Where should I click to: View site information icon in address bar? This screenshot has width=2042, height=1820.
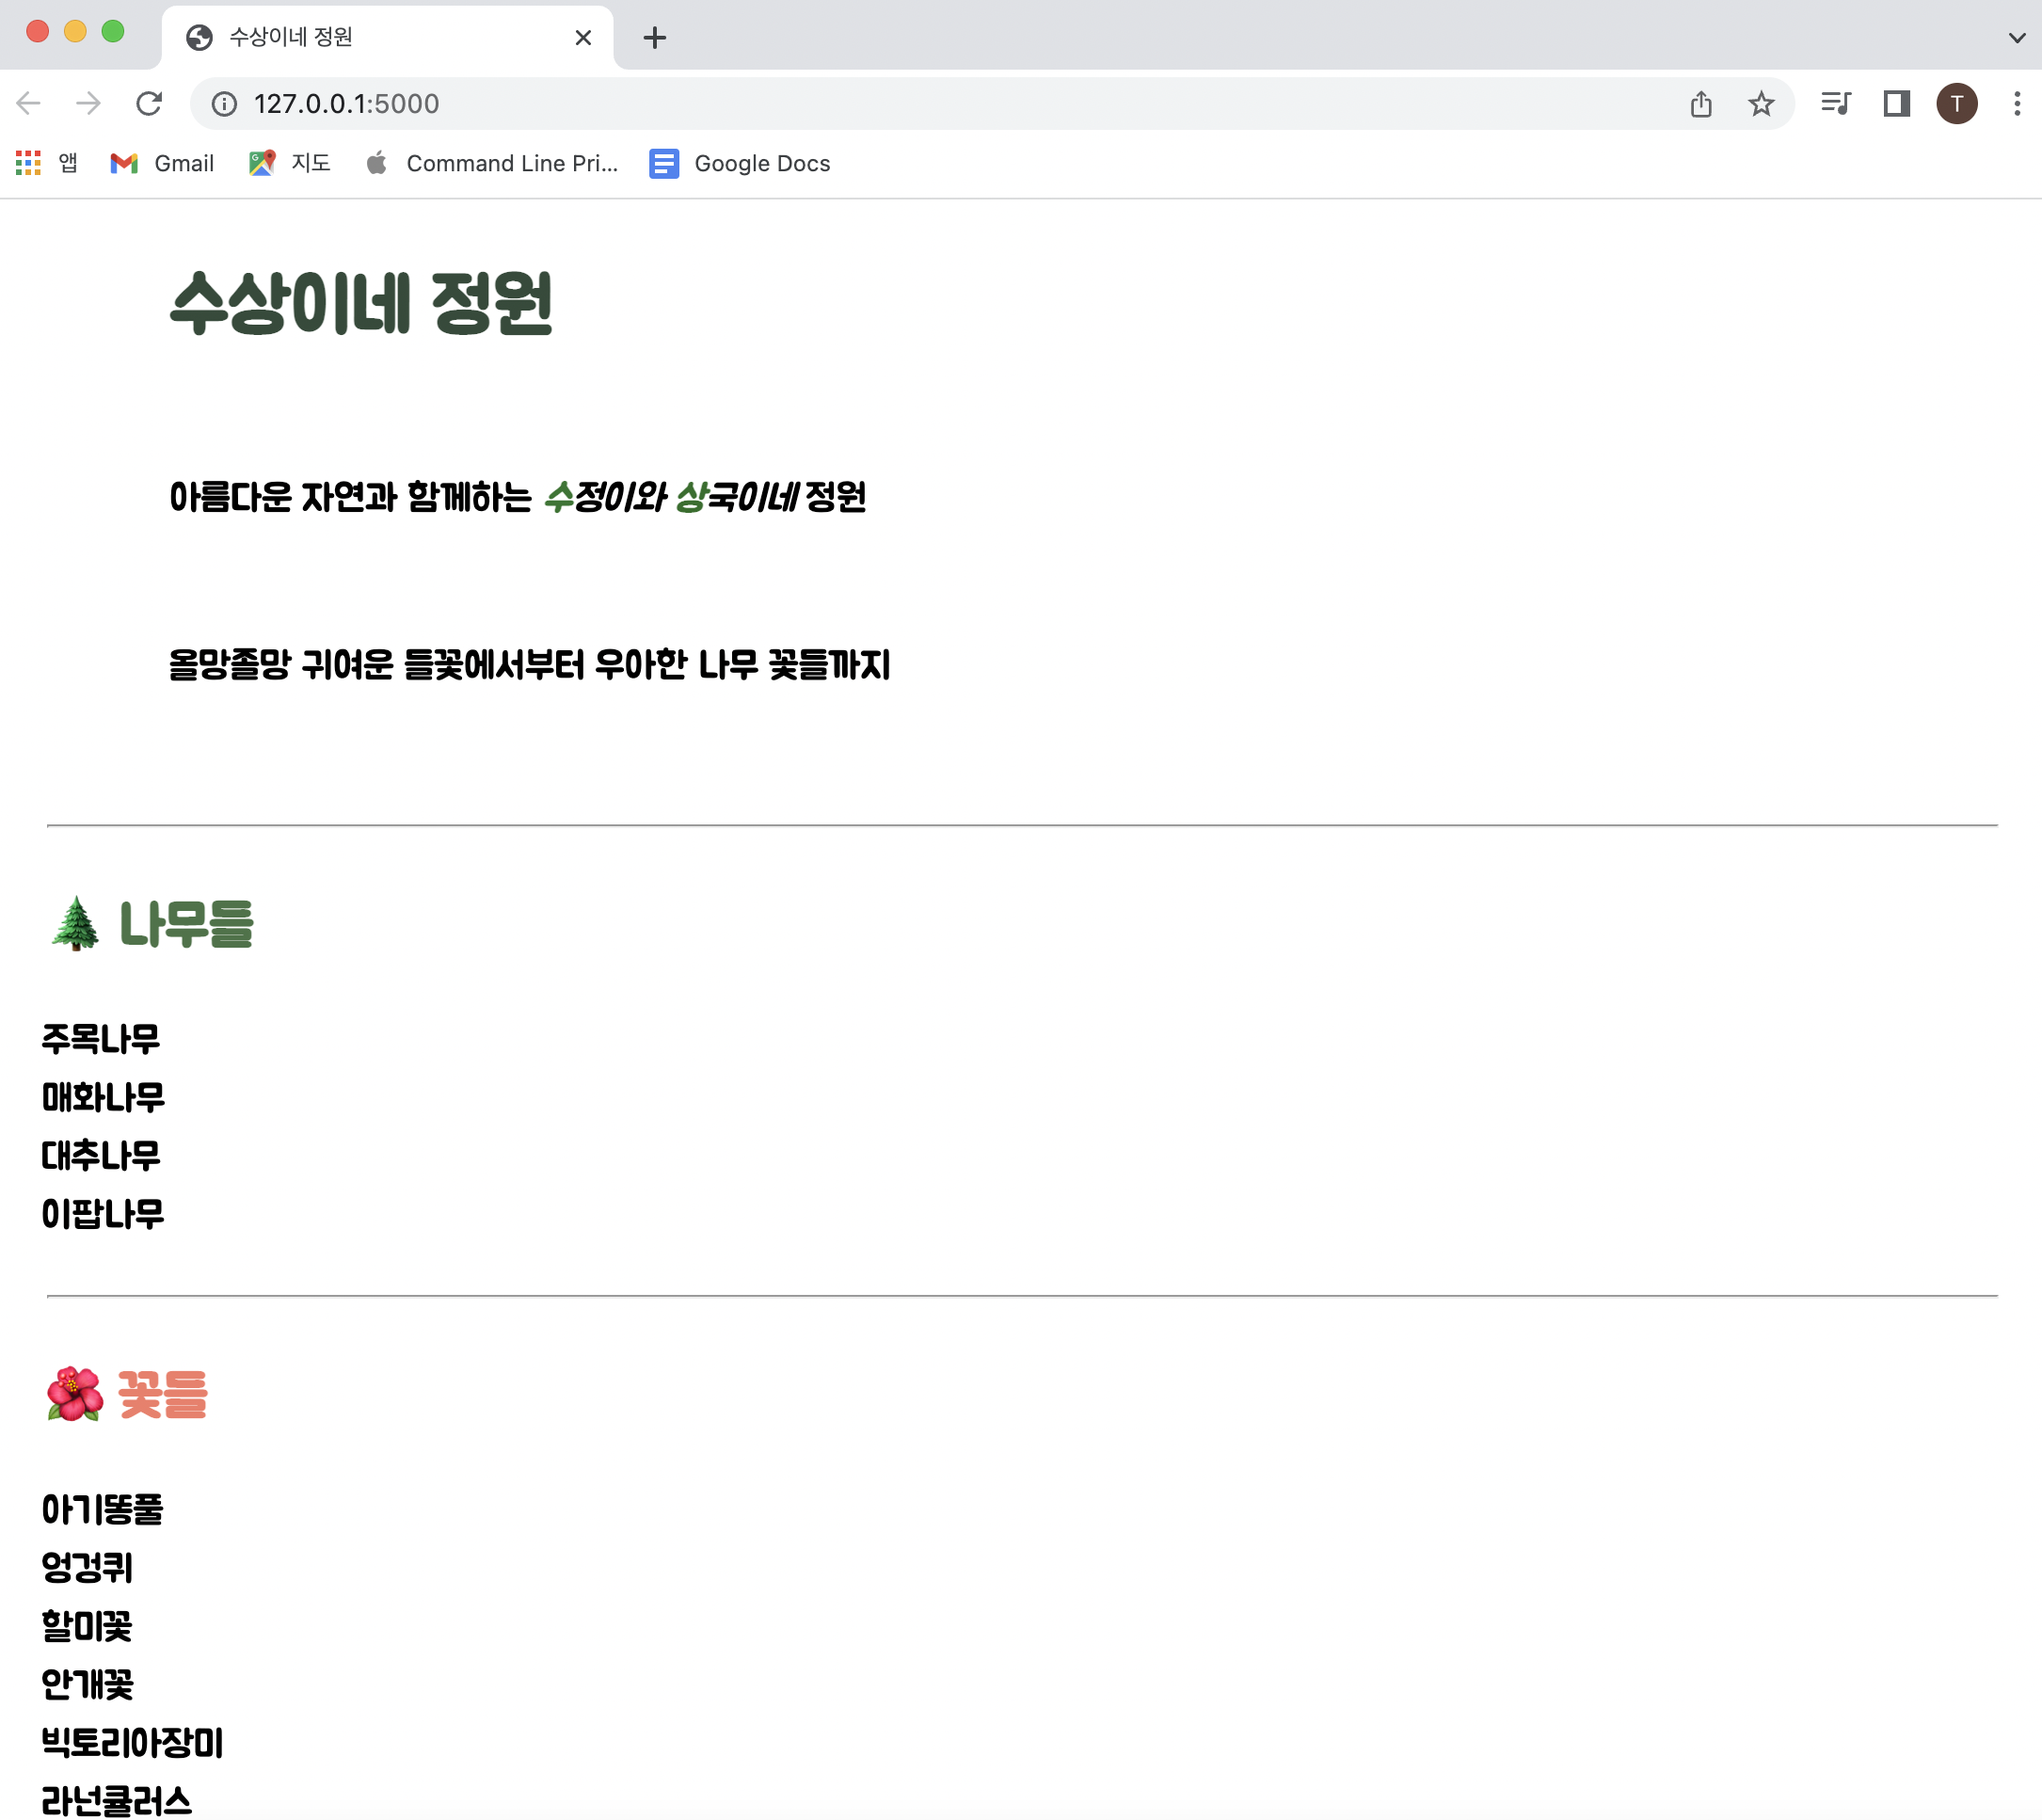pos(225,103)
